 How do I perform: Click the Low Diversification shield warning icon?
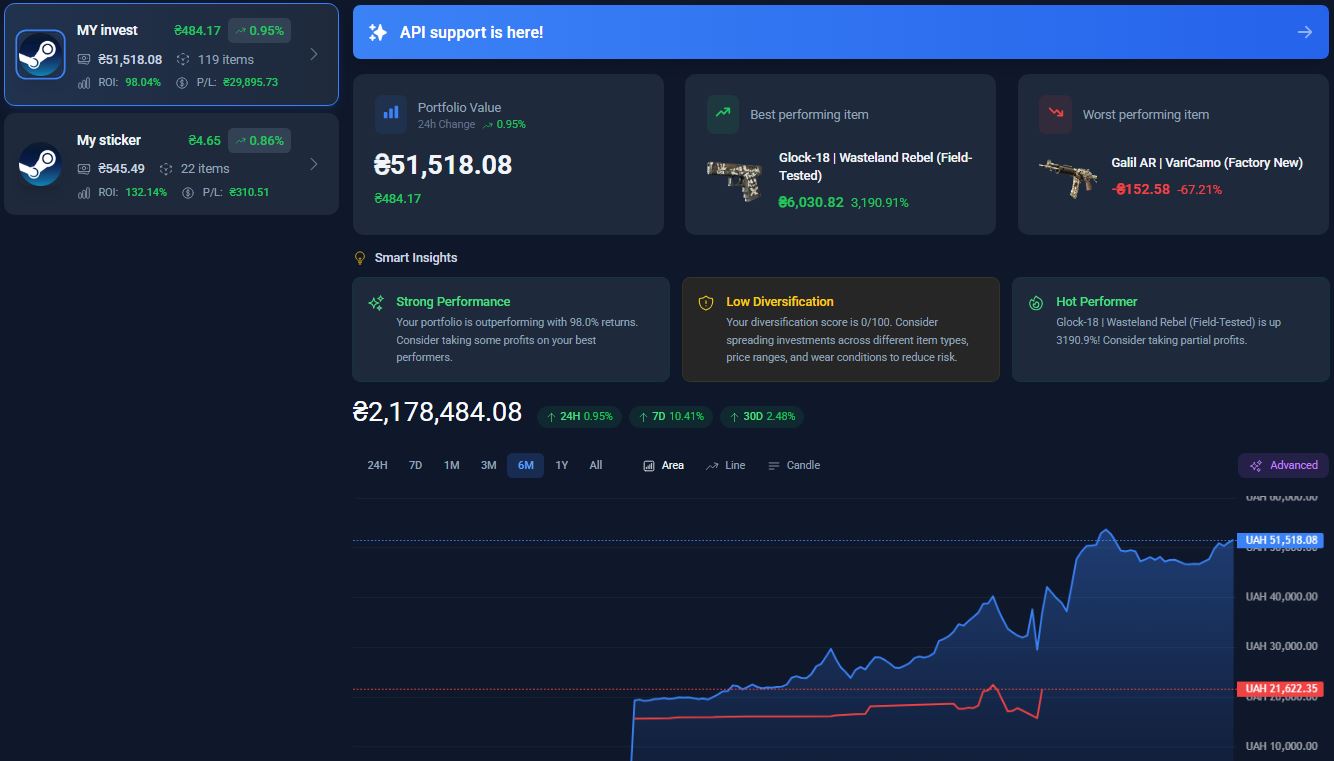pyautogui.click(x=706, y=302)
